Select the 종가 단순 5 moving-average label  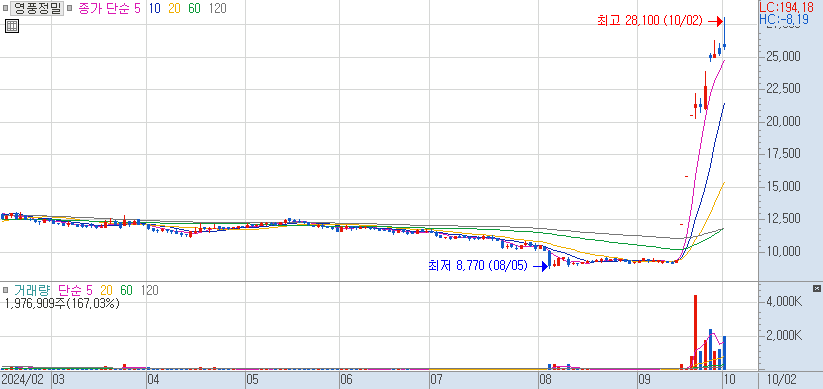click(109, 8)
